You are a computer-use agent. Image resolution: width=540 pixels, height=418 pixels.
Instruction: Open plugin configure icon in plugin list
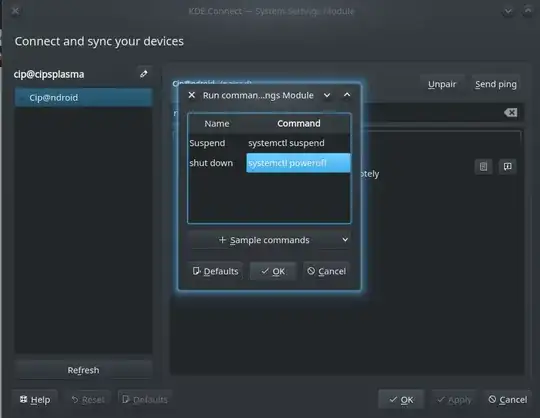[484, 167]
